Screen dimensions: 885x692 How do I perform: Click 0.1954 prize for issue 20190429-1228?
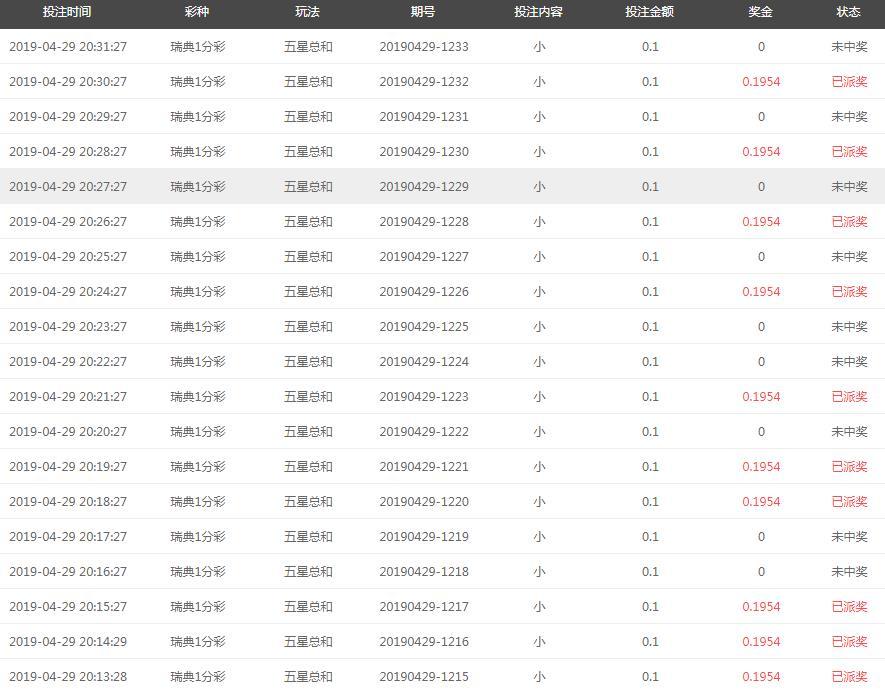[761, 222]
